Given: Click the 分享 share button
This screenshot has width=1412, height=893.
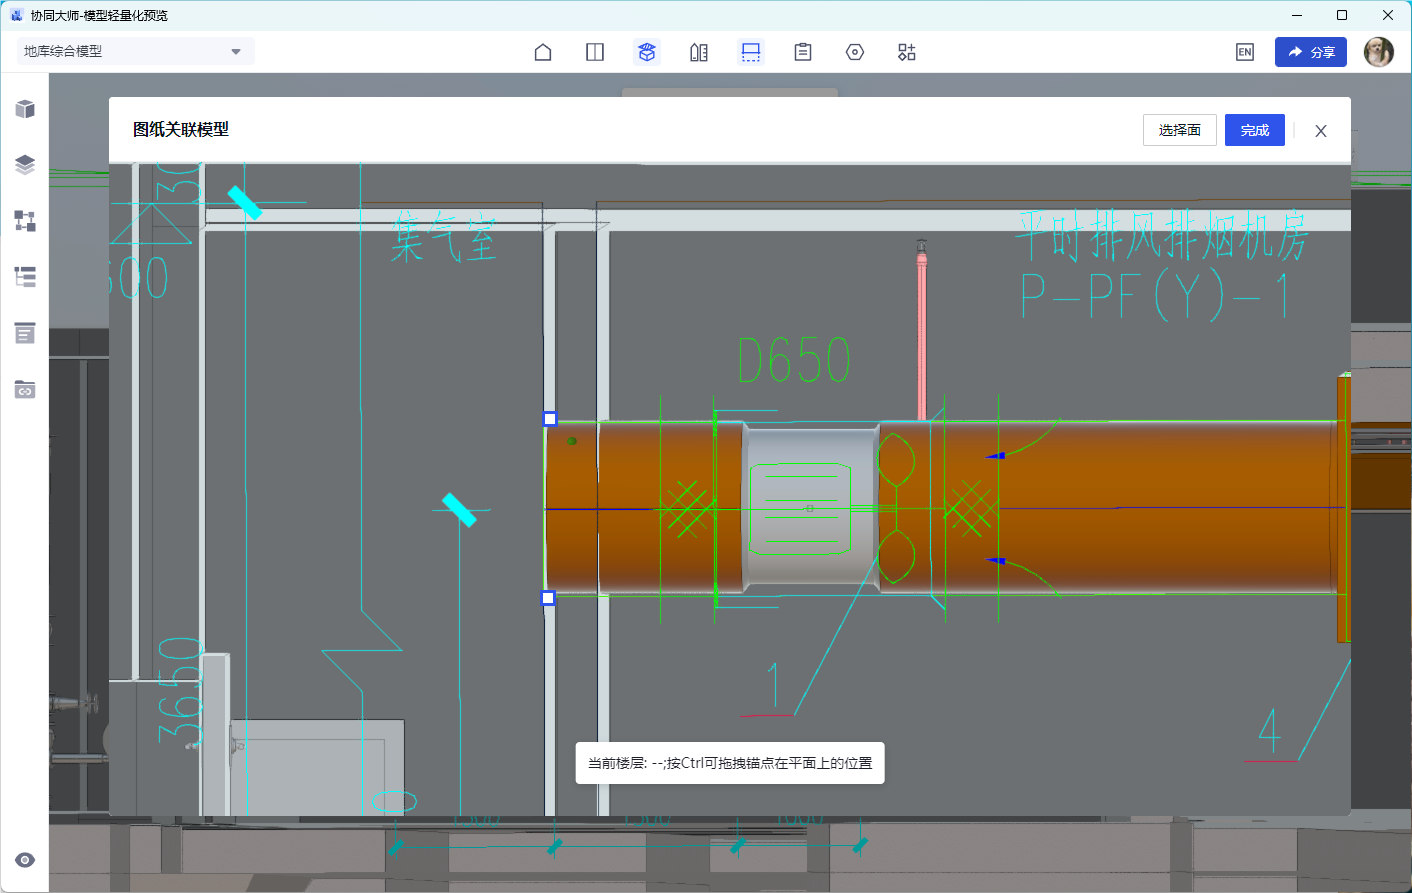Looking at the screenshot, I should tap(1310, 52).
